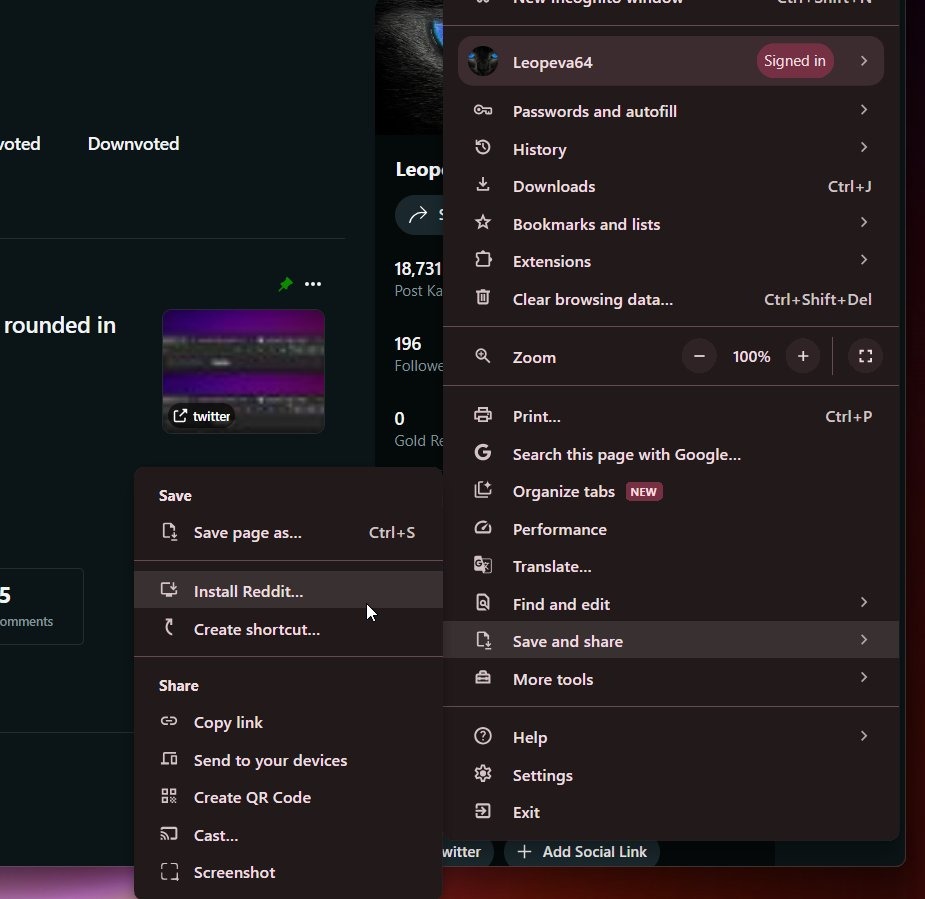Click the Settings gear icon
925x899 pixels.
pos(483,773)
